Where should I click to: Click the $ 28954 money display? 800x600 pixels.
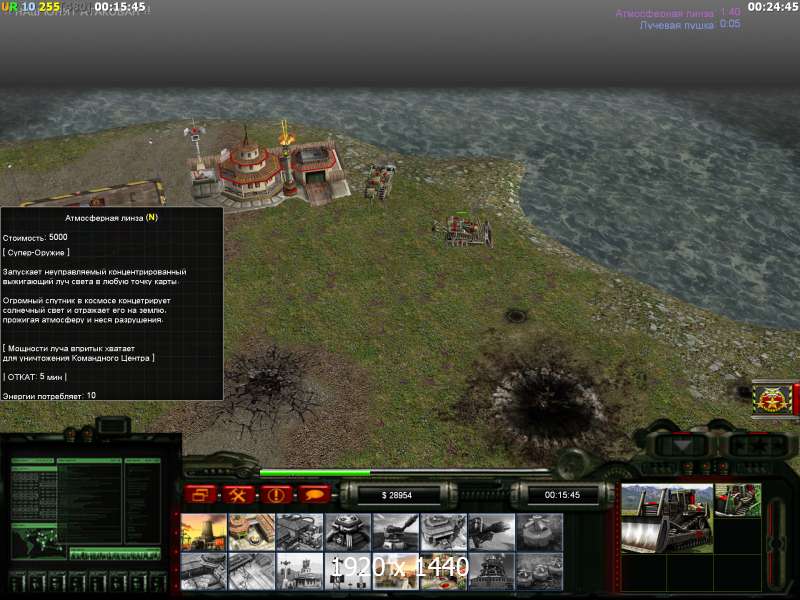(x=396, y=495)
